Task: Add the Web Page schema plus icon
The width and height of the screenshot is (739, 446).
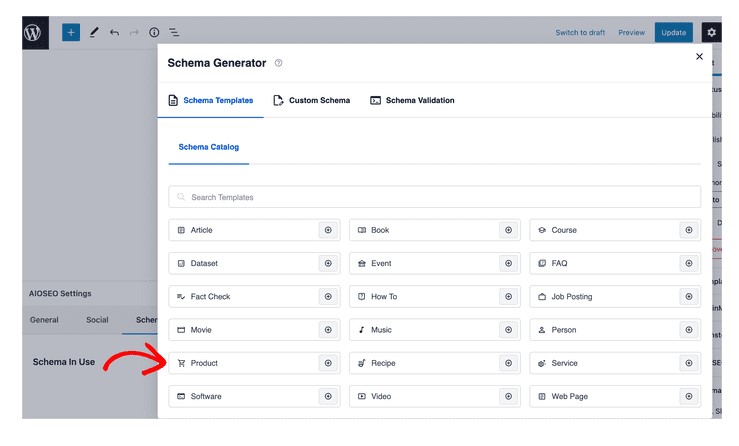Action: point(689,396)
